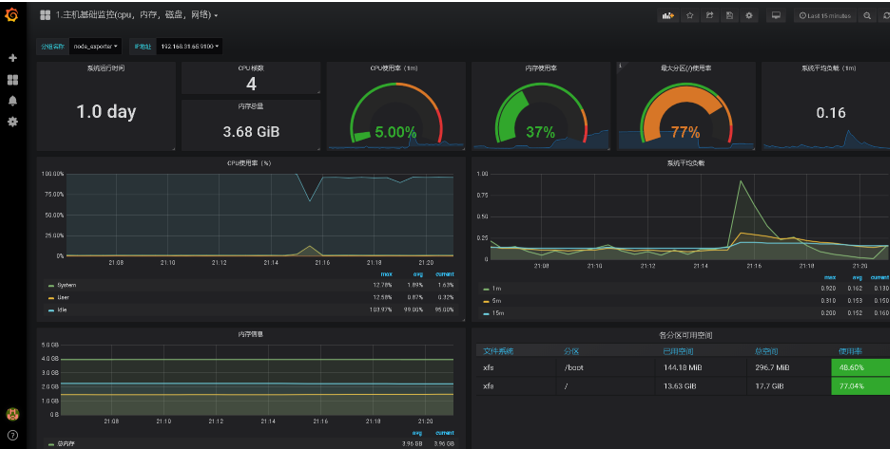
Task: Open the 最大分区(/)使用率 gauge panel title
Action: coord(686,68)
